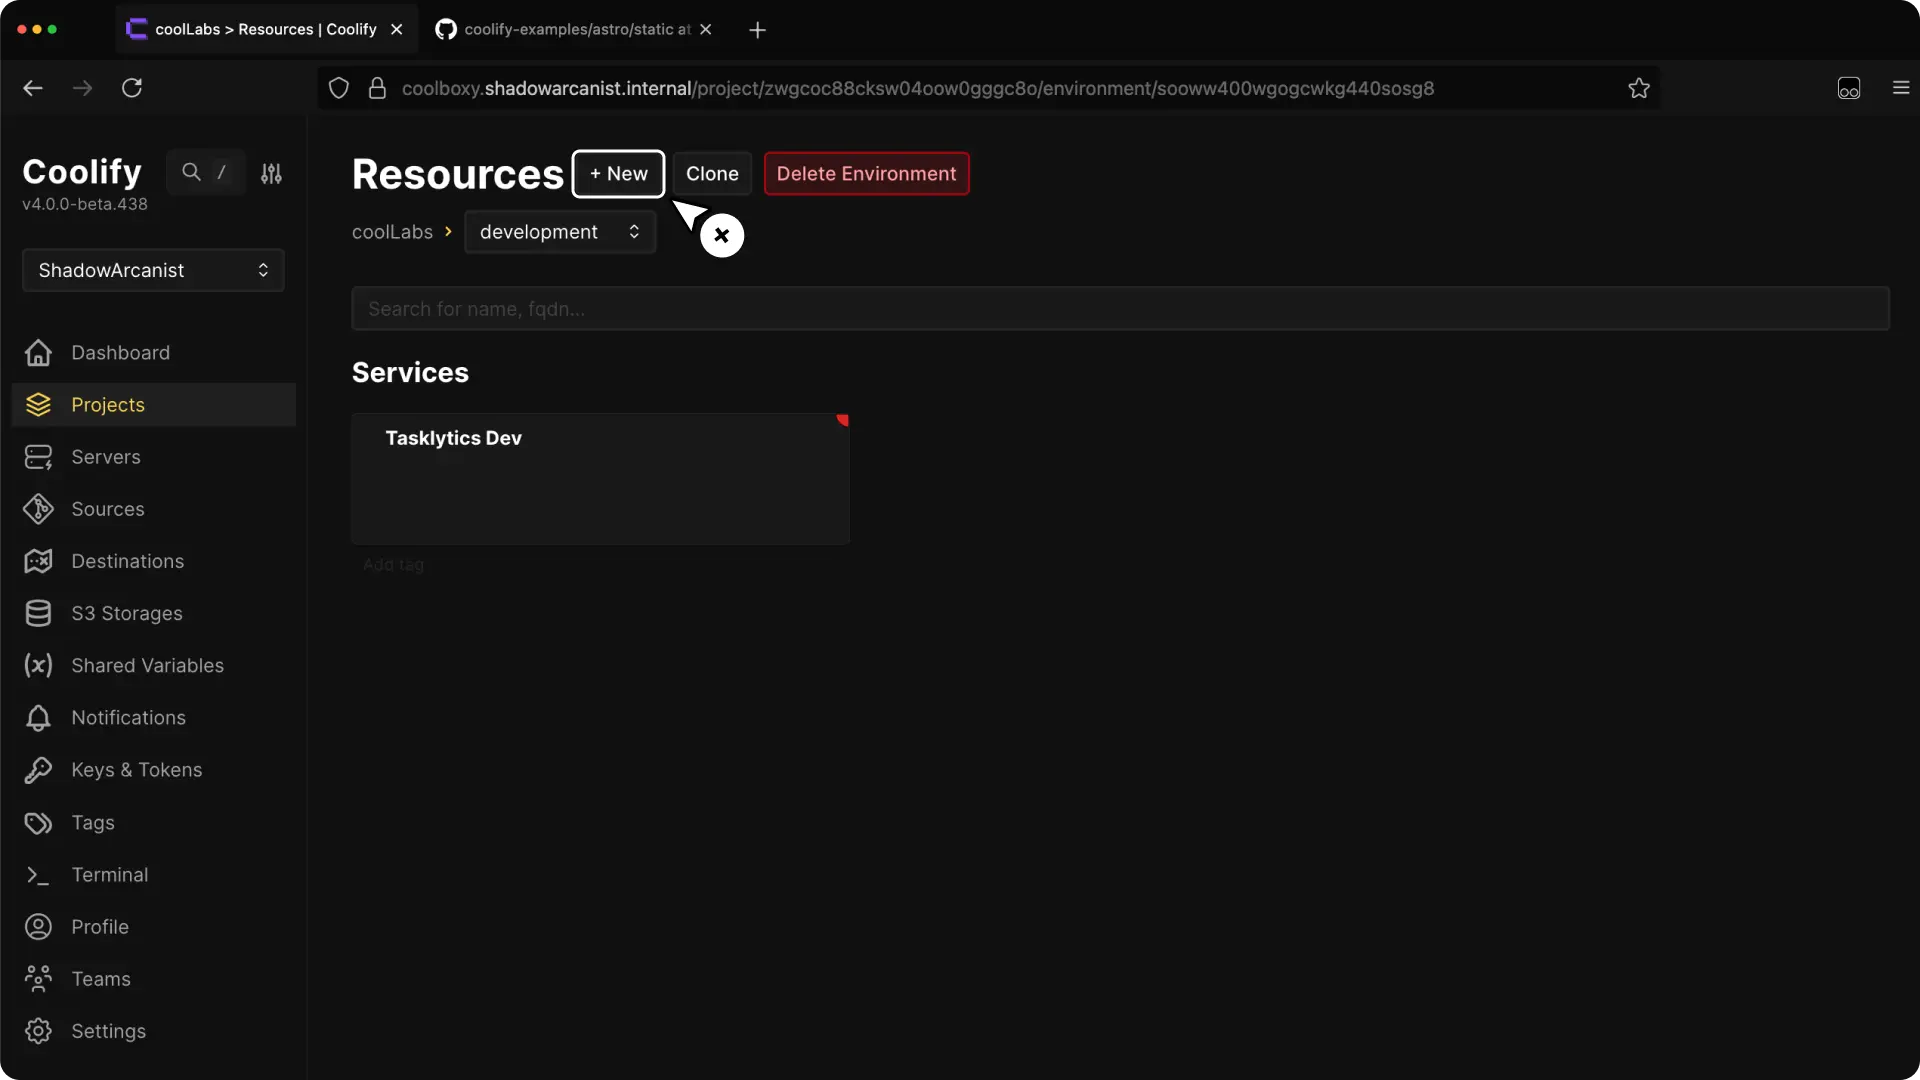Open browser hamburger menu
Viewport: 1920px width, 1080px height.
click(x=1901, y=88)
